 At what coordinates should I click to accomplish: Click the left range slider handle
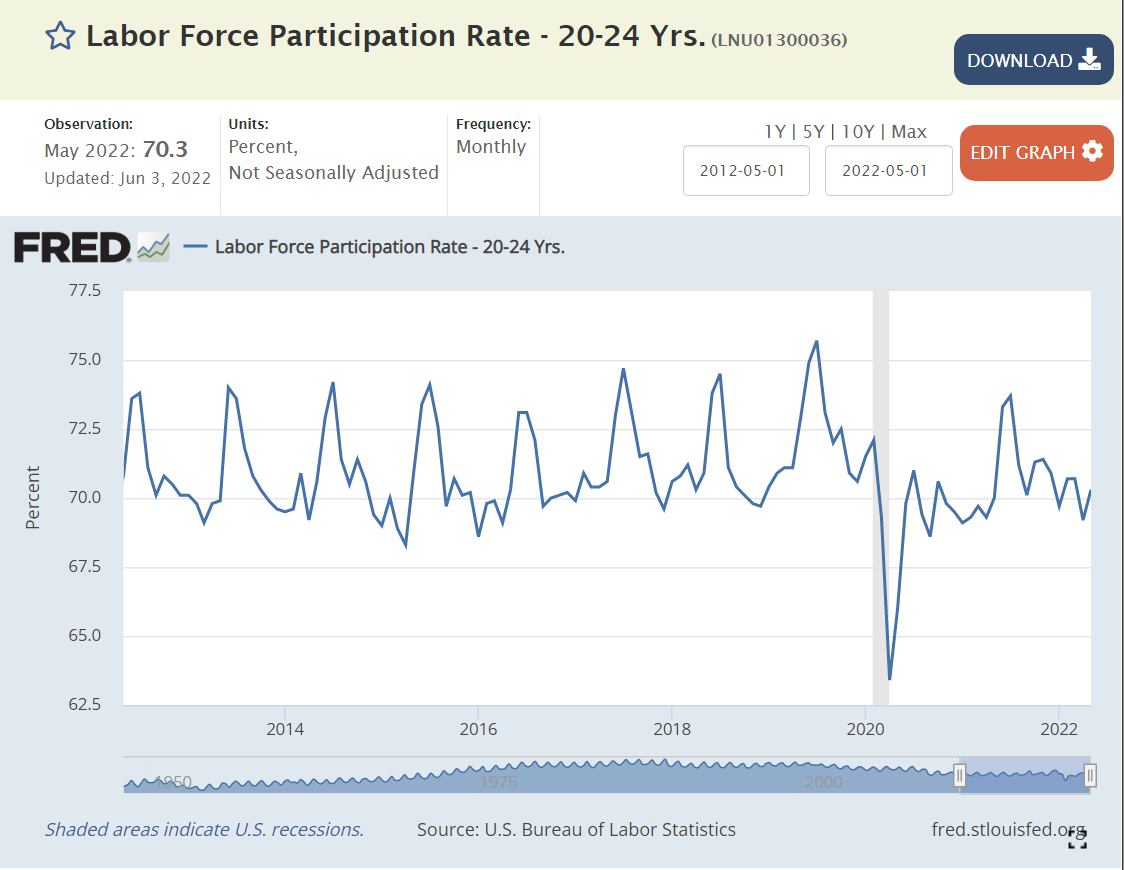(959, 775)
